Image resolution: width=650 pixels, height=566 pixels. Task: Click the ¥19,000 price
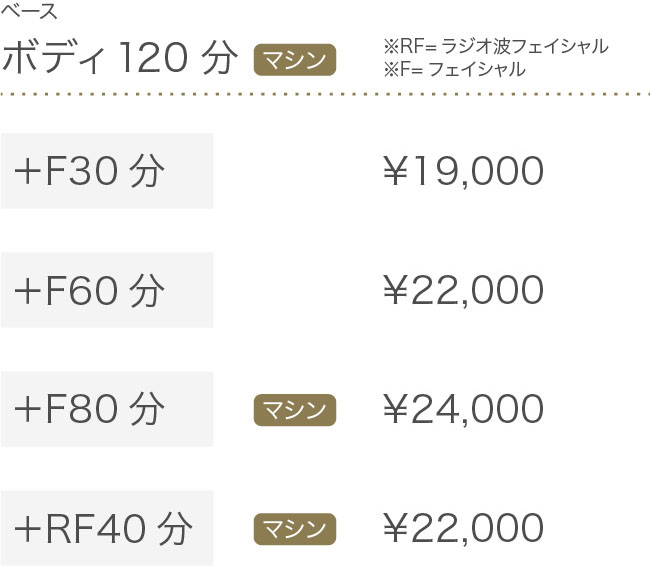tap(463, 171)
